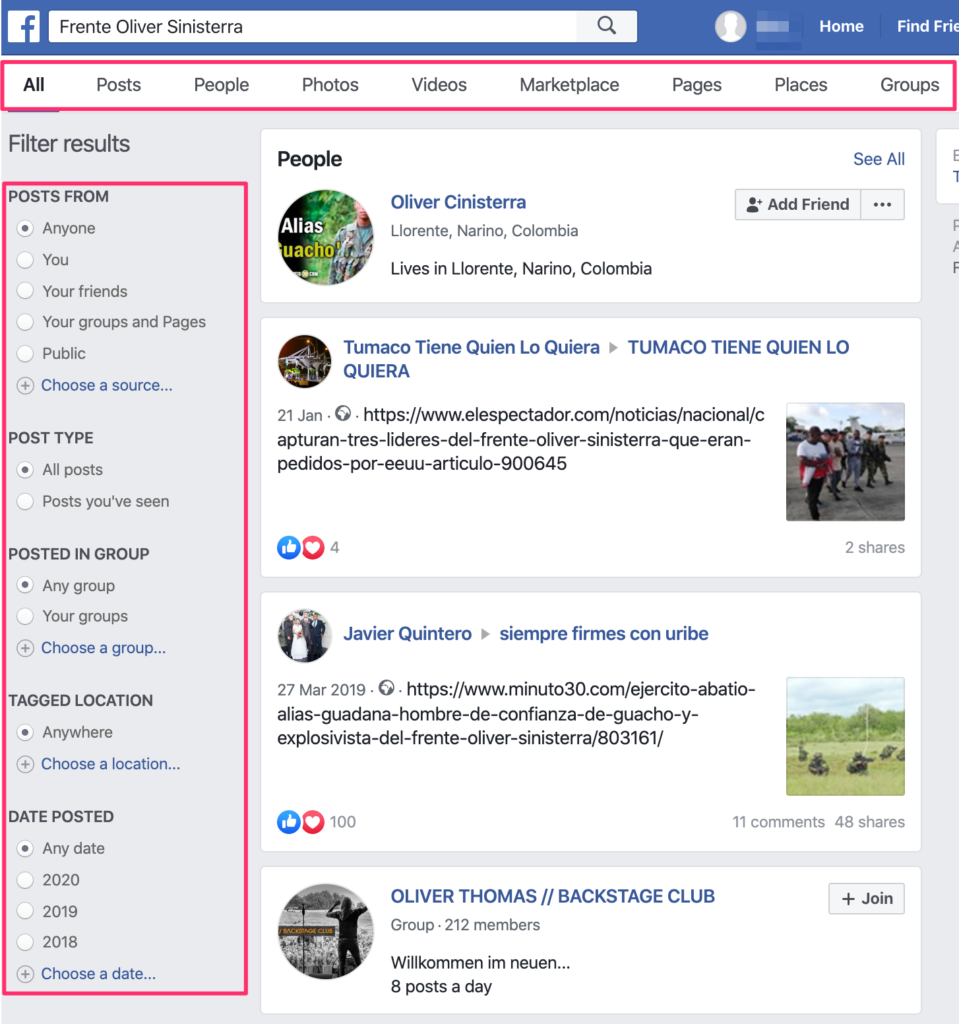Select Posts you've seen option
Image resolution: width=959 pixels, height=1024 pixels.
(x=25, y=502)
